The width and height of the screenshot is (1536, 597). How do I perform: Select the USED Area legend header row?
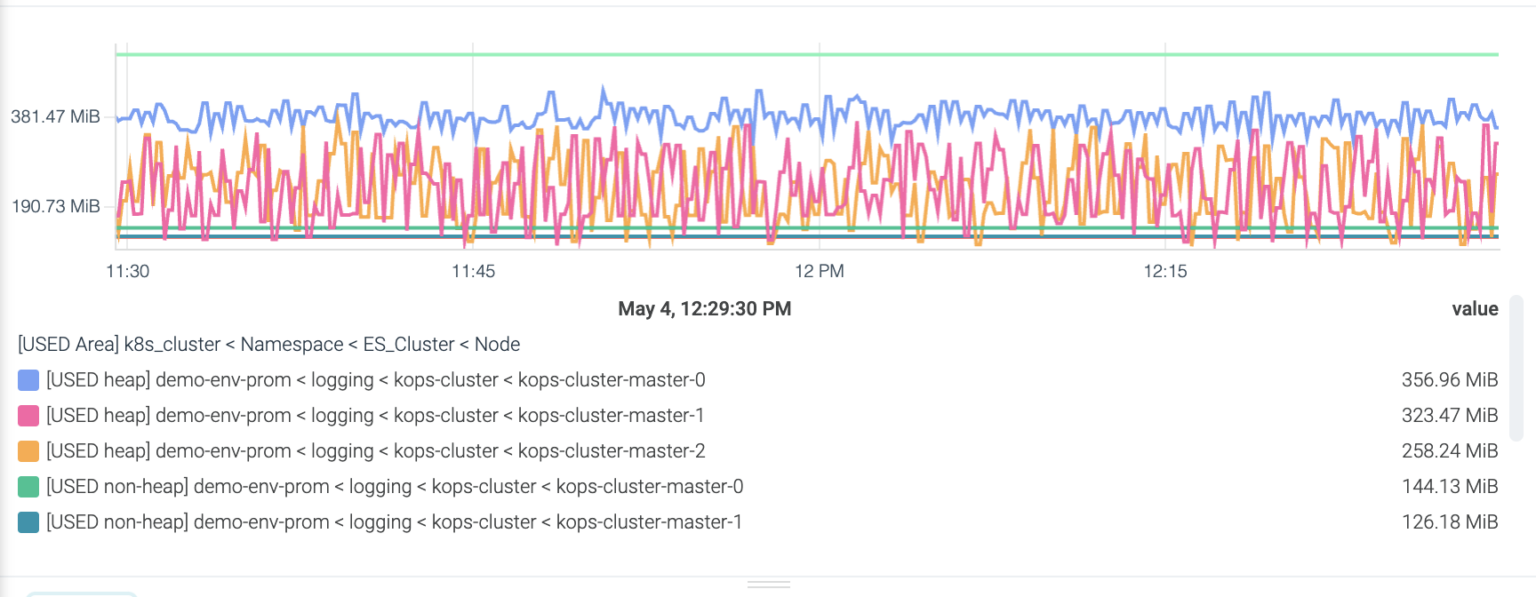pos(268,344)
